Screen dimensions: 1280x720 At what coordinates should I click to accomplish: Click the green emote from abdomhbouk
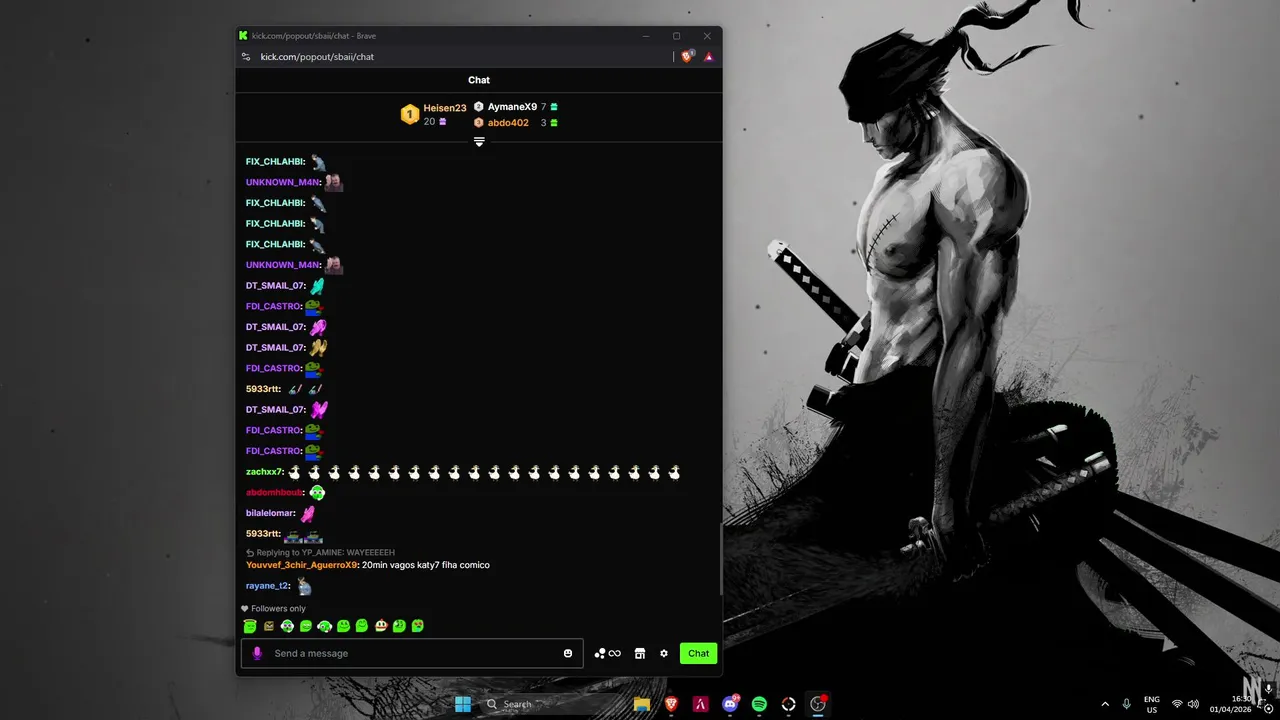[317, 493]
